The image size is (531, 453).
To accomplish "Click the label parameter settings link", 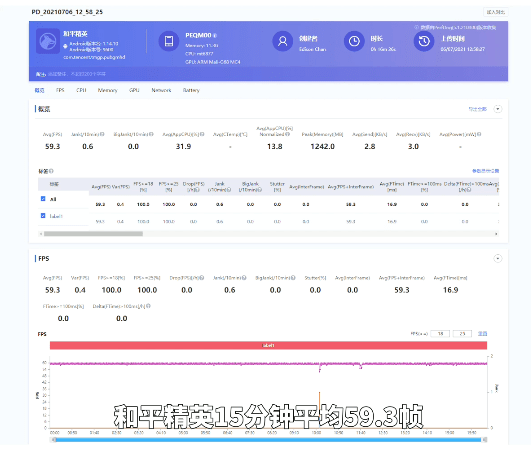I will (485, 171).
